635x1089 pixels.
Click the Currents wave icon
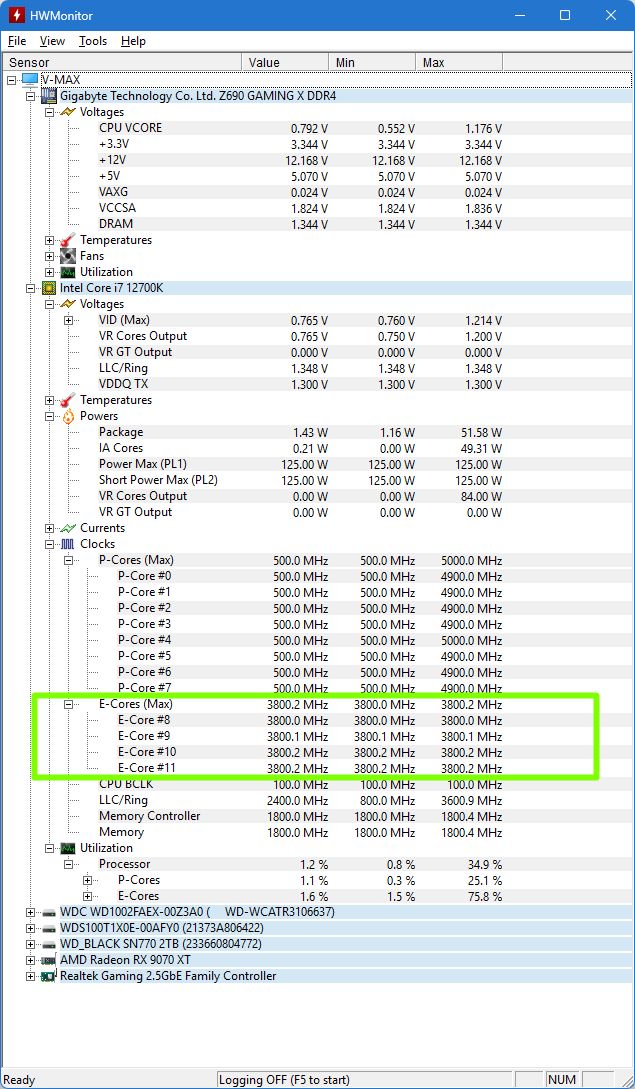(x=68, y=528)
